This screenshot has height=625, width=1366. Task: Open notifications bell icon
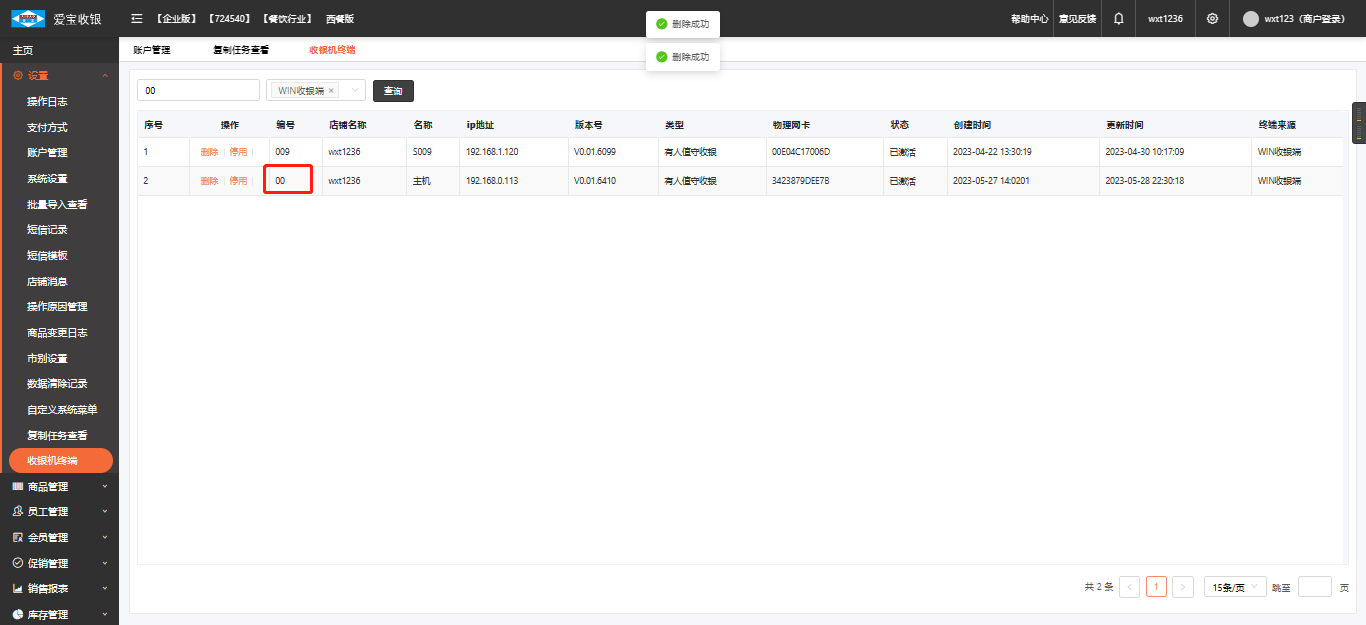click(x=1118, y=18)
